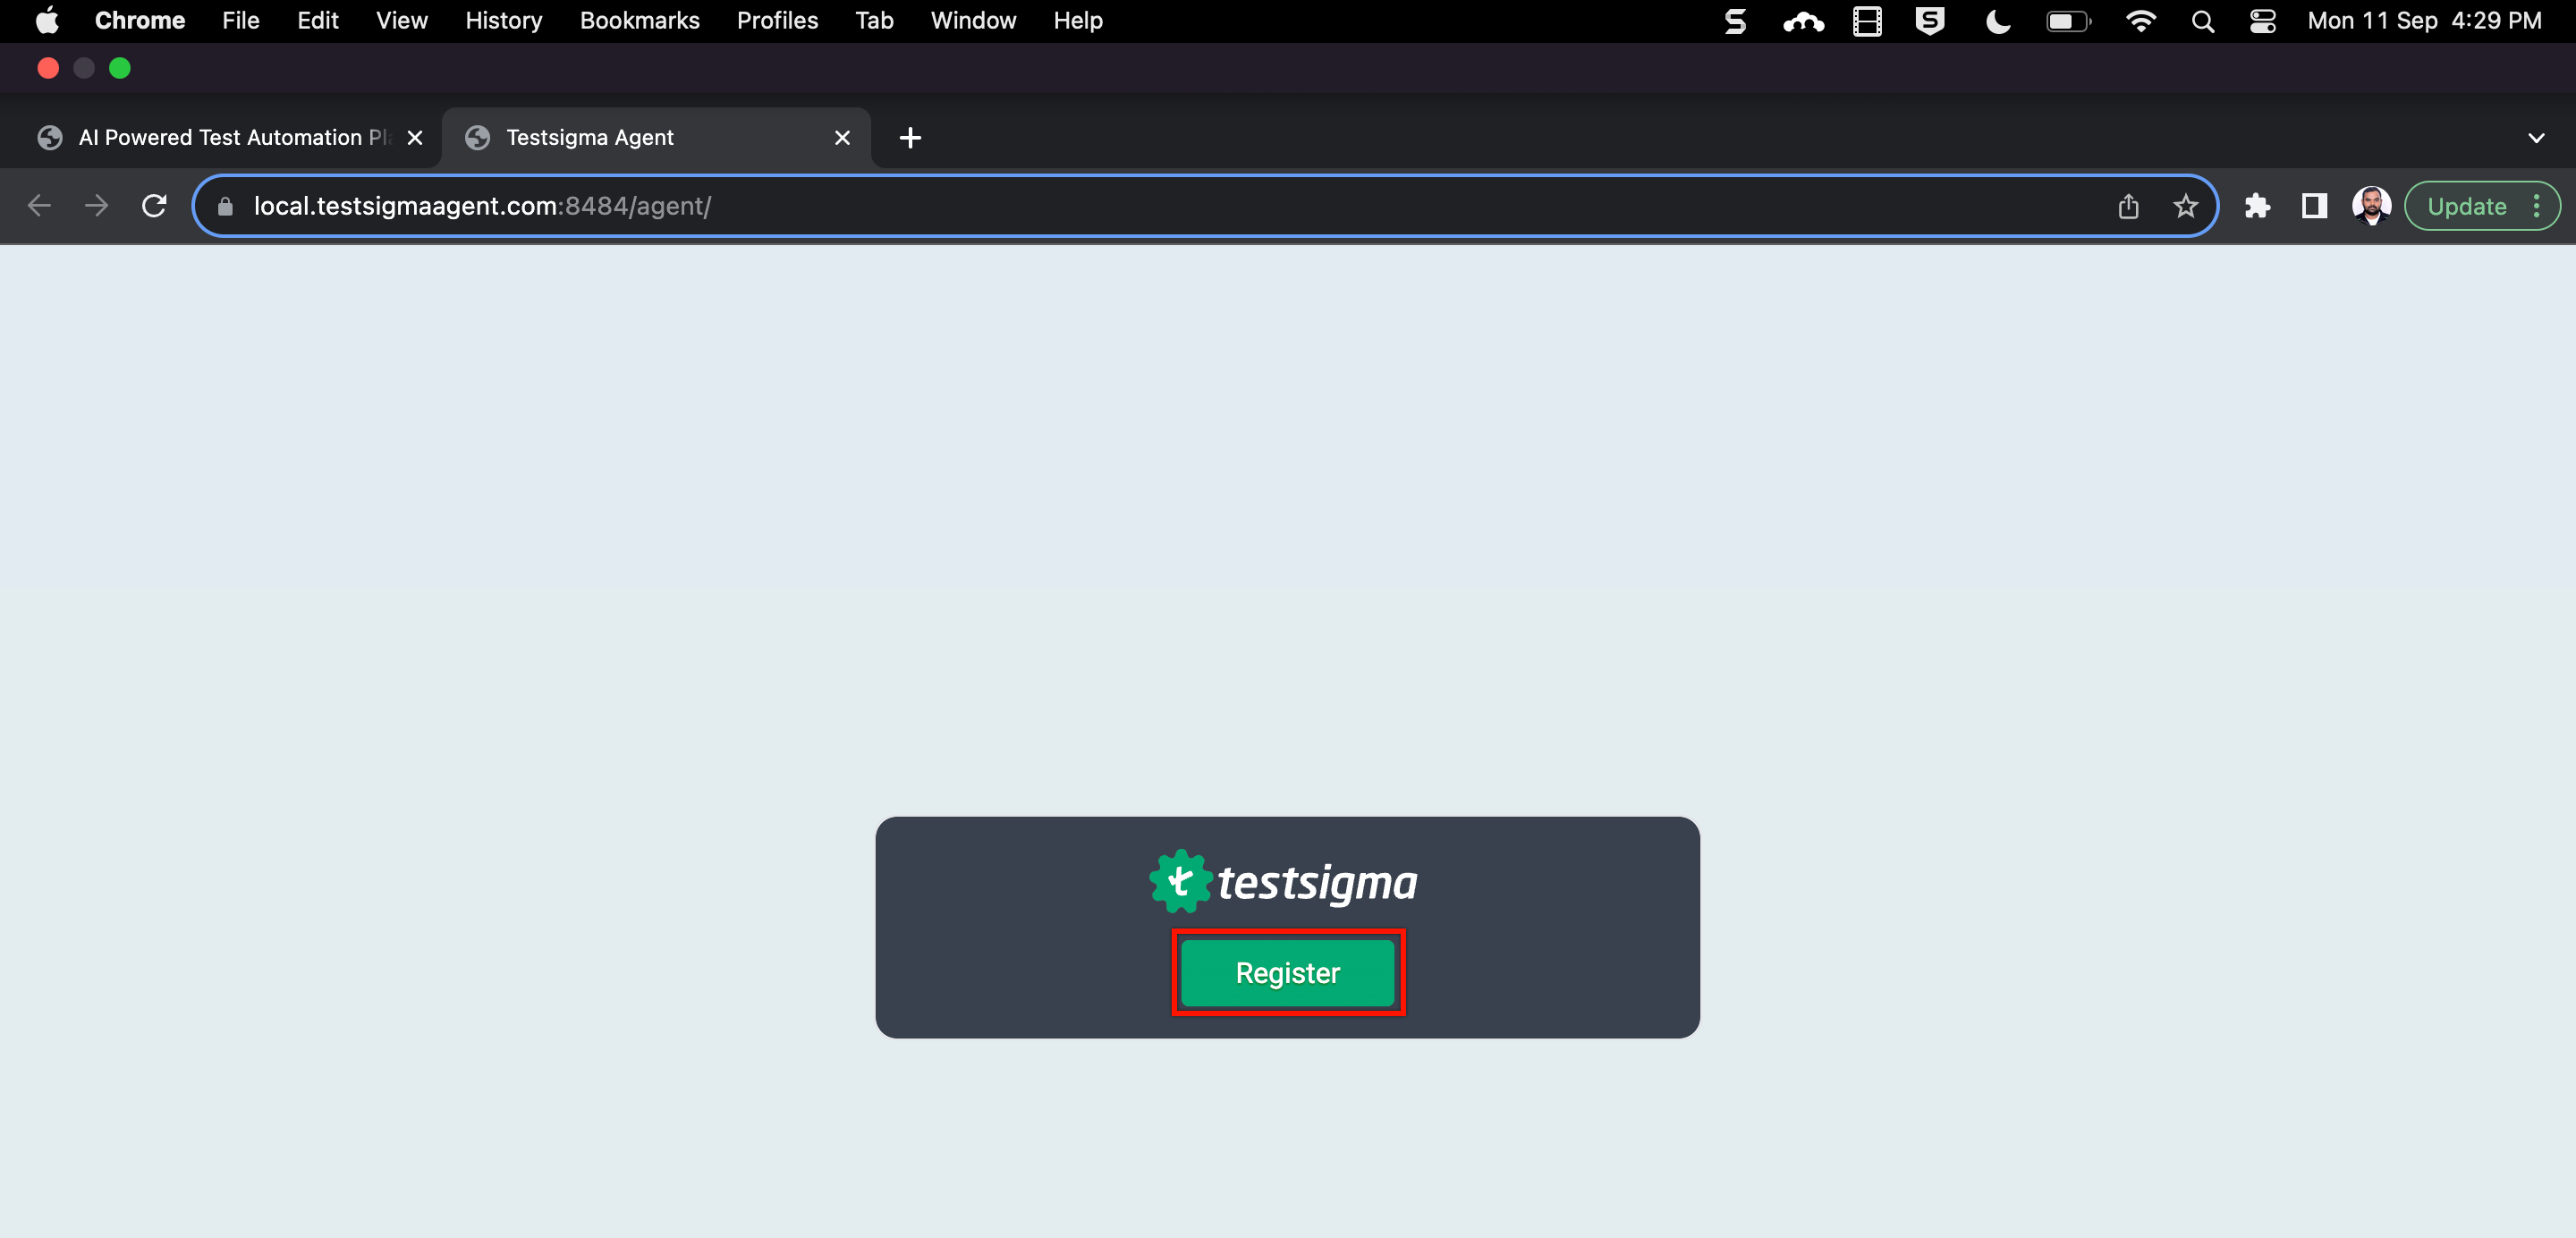Image resolution: width=2576 pixels, height=1238 pixels.
Task: View site security lock information
Action: pos(225,206)
